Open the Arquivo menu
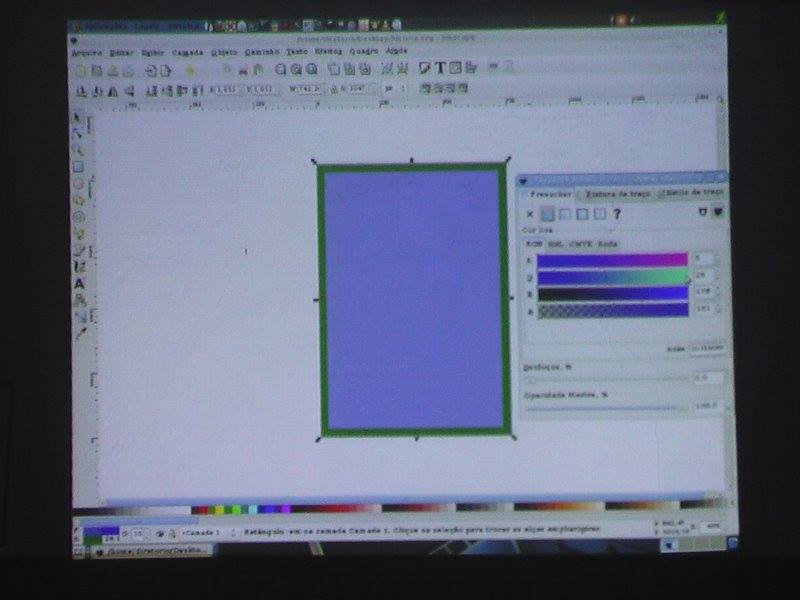This screenshot has width=800, height=600. pyautogui.click(x=86, y=51)
